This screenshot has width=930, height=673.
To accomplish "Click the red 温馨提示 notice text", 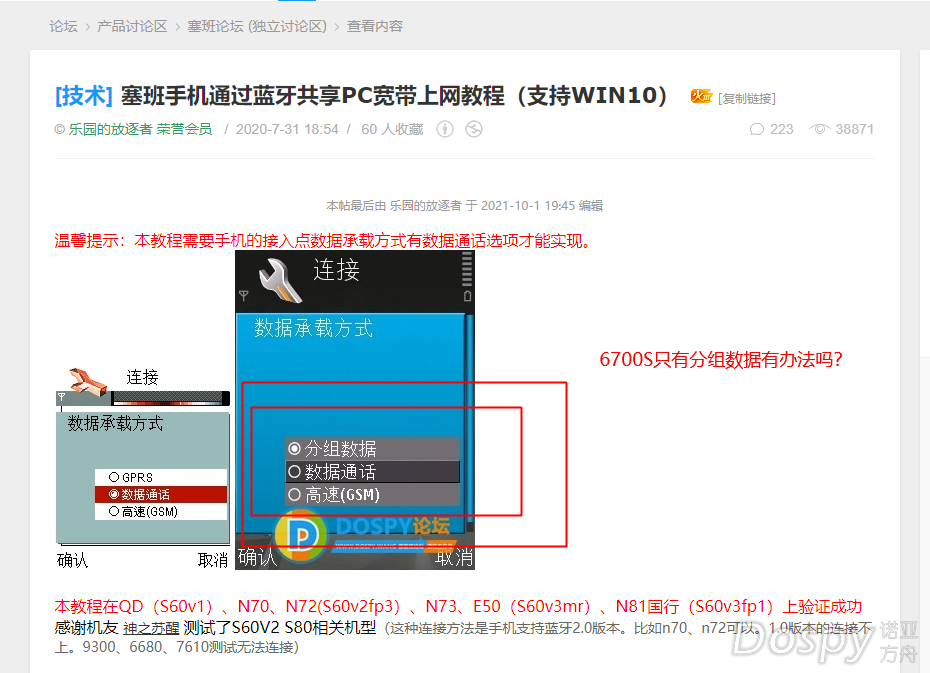I will 324,241.
